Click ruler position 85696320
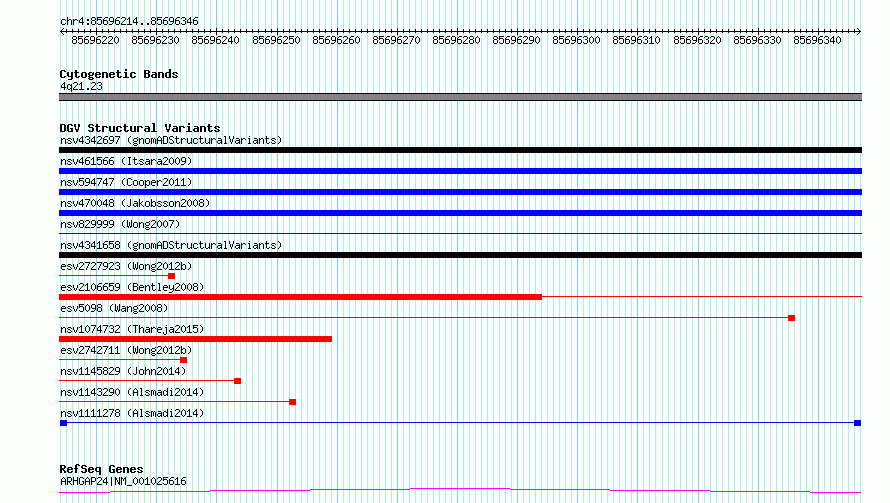This screenshot has width=890, height=503. point(697,40)
